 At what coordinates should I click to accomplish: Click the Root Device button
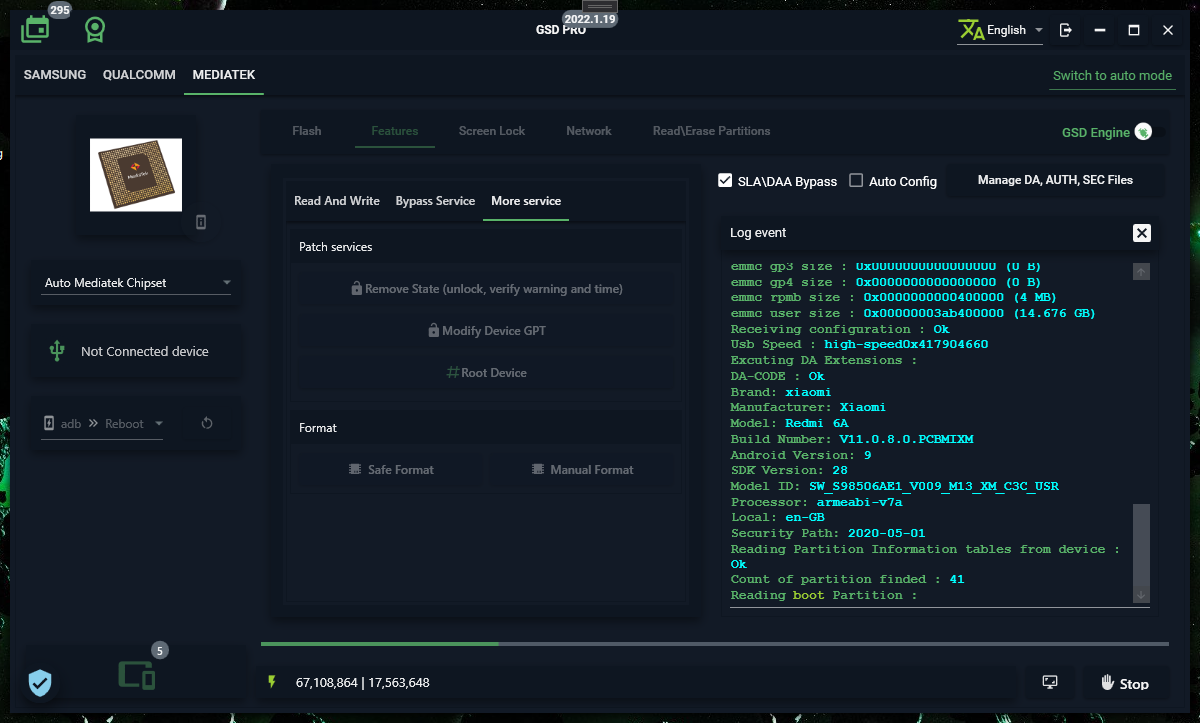pos(487,373)
